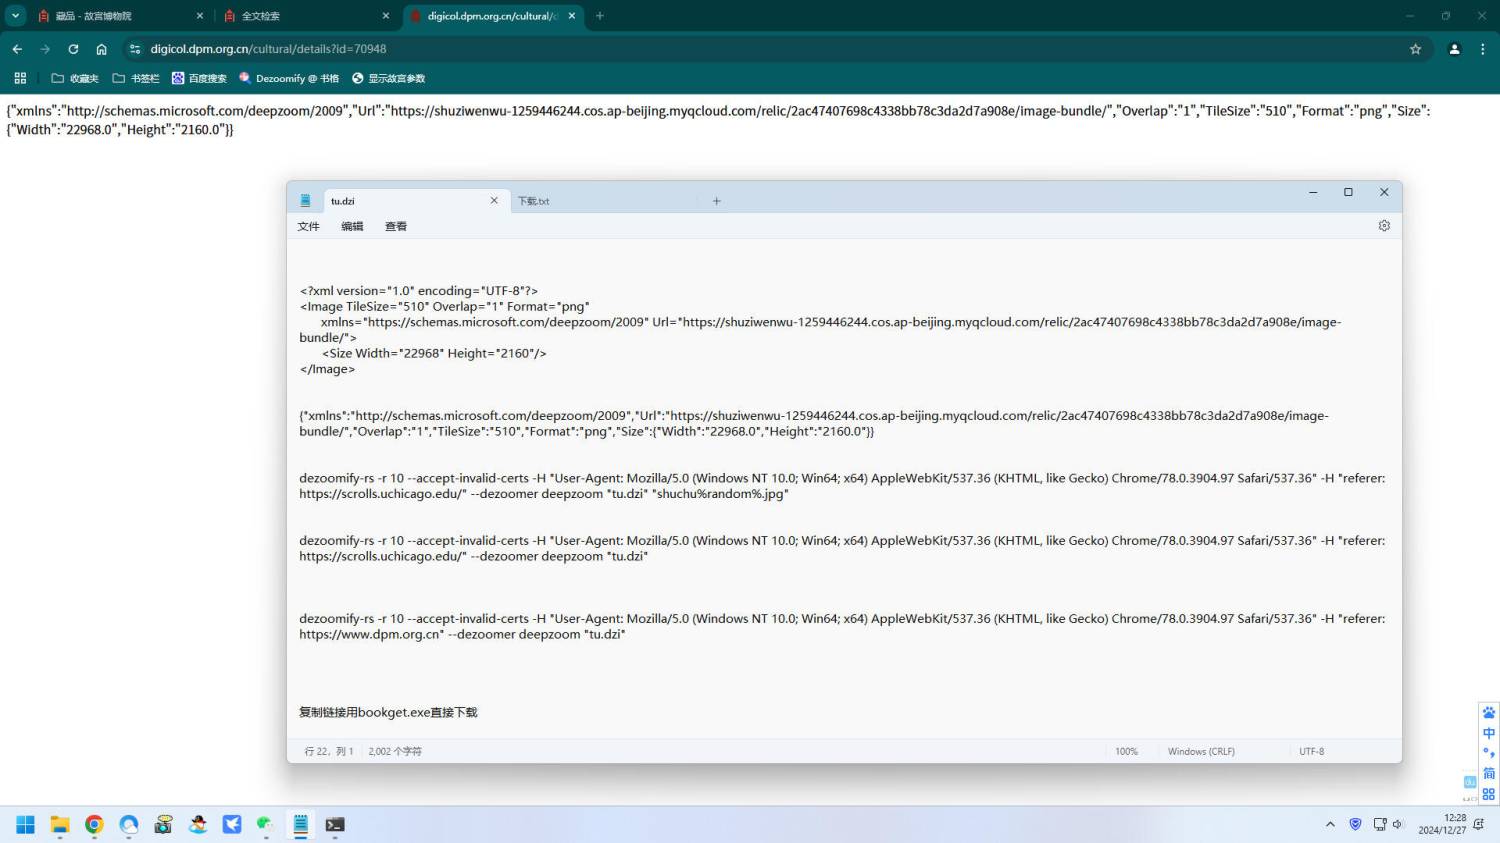The image size is (1500, 843).
Task: Click the Baidu paw icon in IME toolbar
Action: pos(1488,713)
